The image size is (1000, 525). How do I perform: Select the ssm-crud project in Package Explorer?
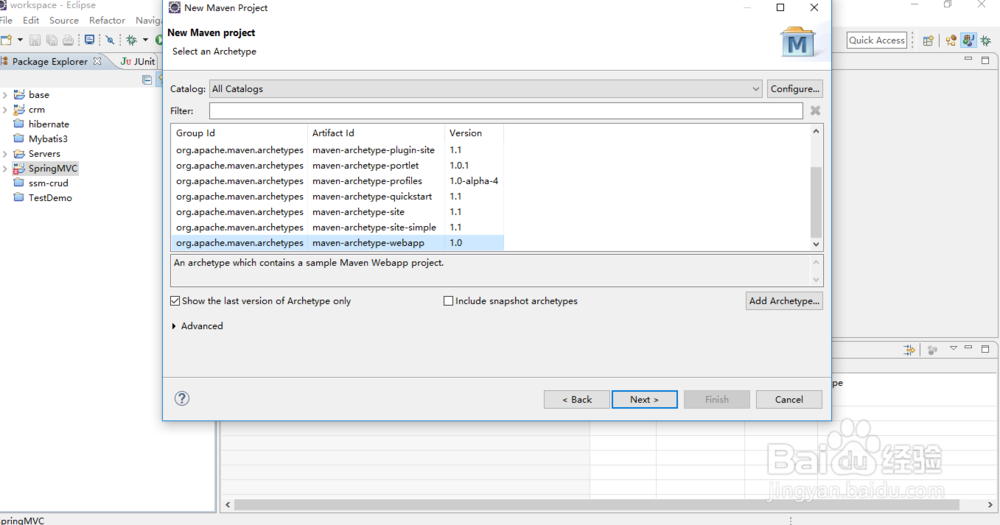point(48,182)
